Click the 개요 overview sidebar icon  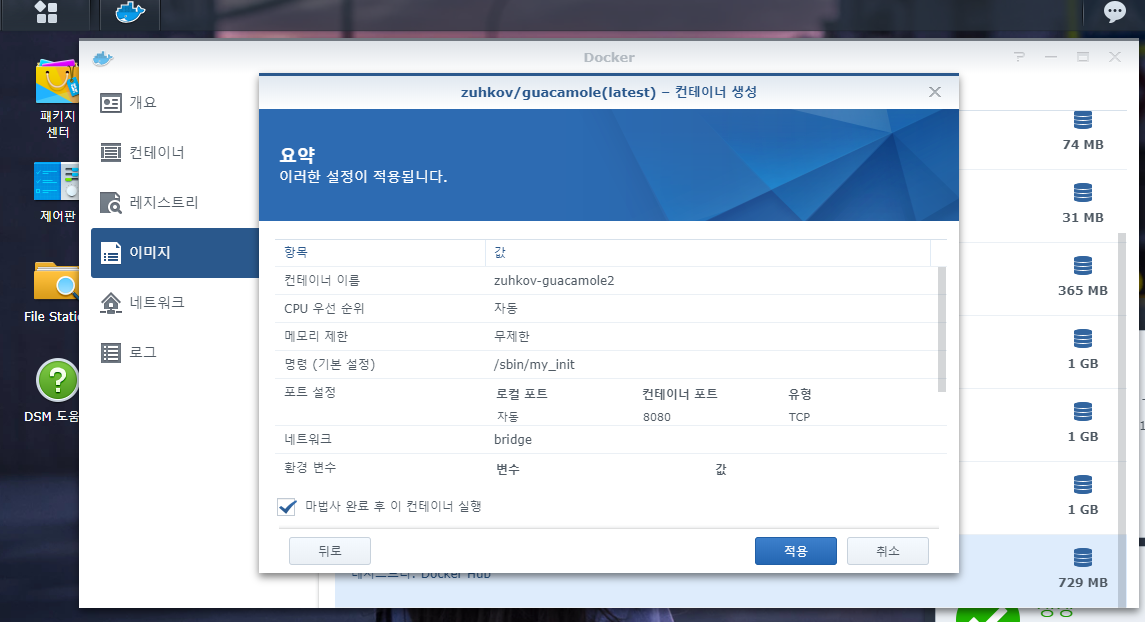[x=110, y=103]
